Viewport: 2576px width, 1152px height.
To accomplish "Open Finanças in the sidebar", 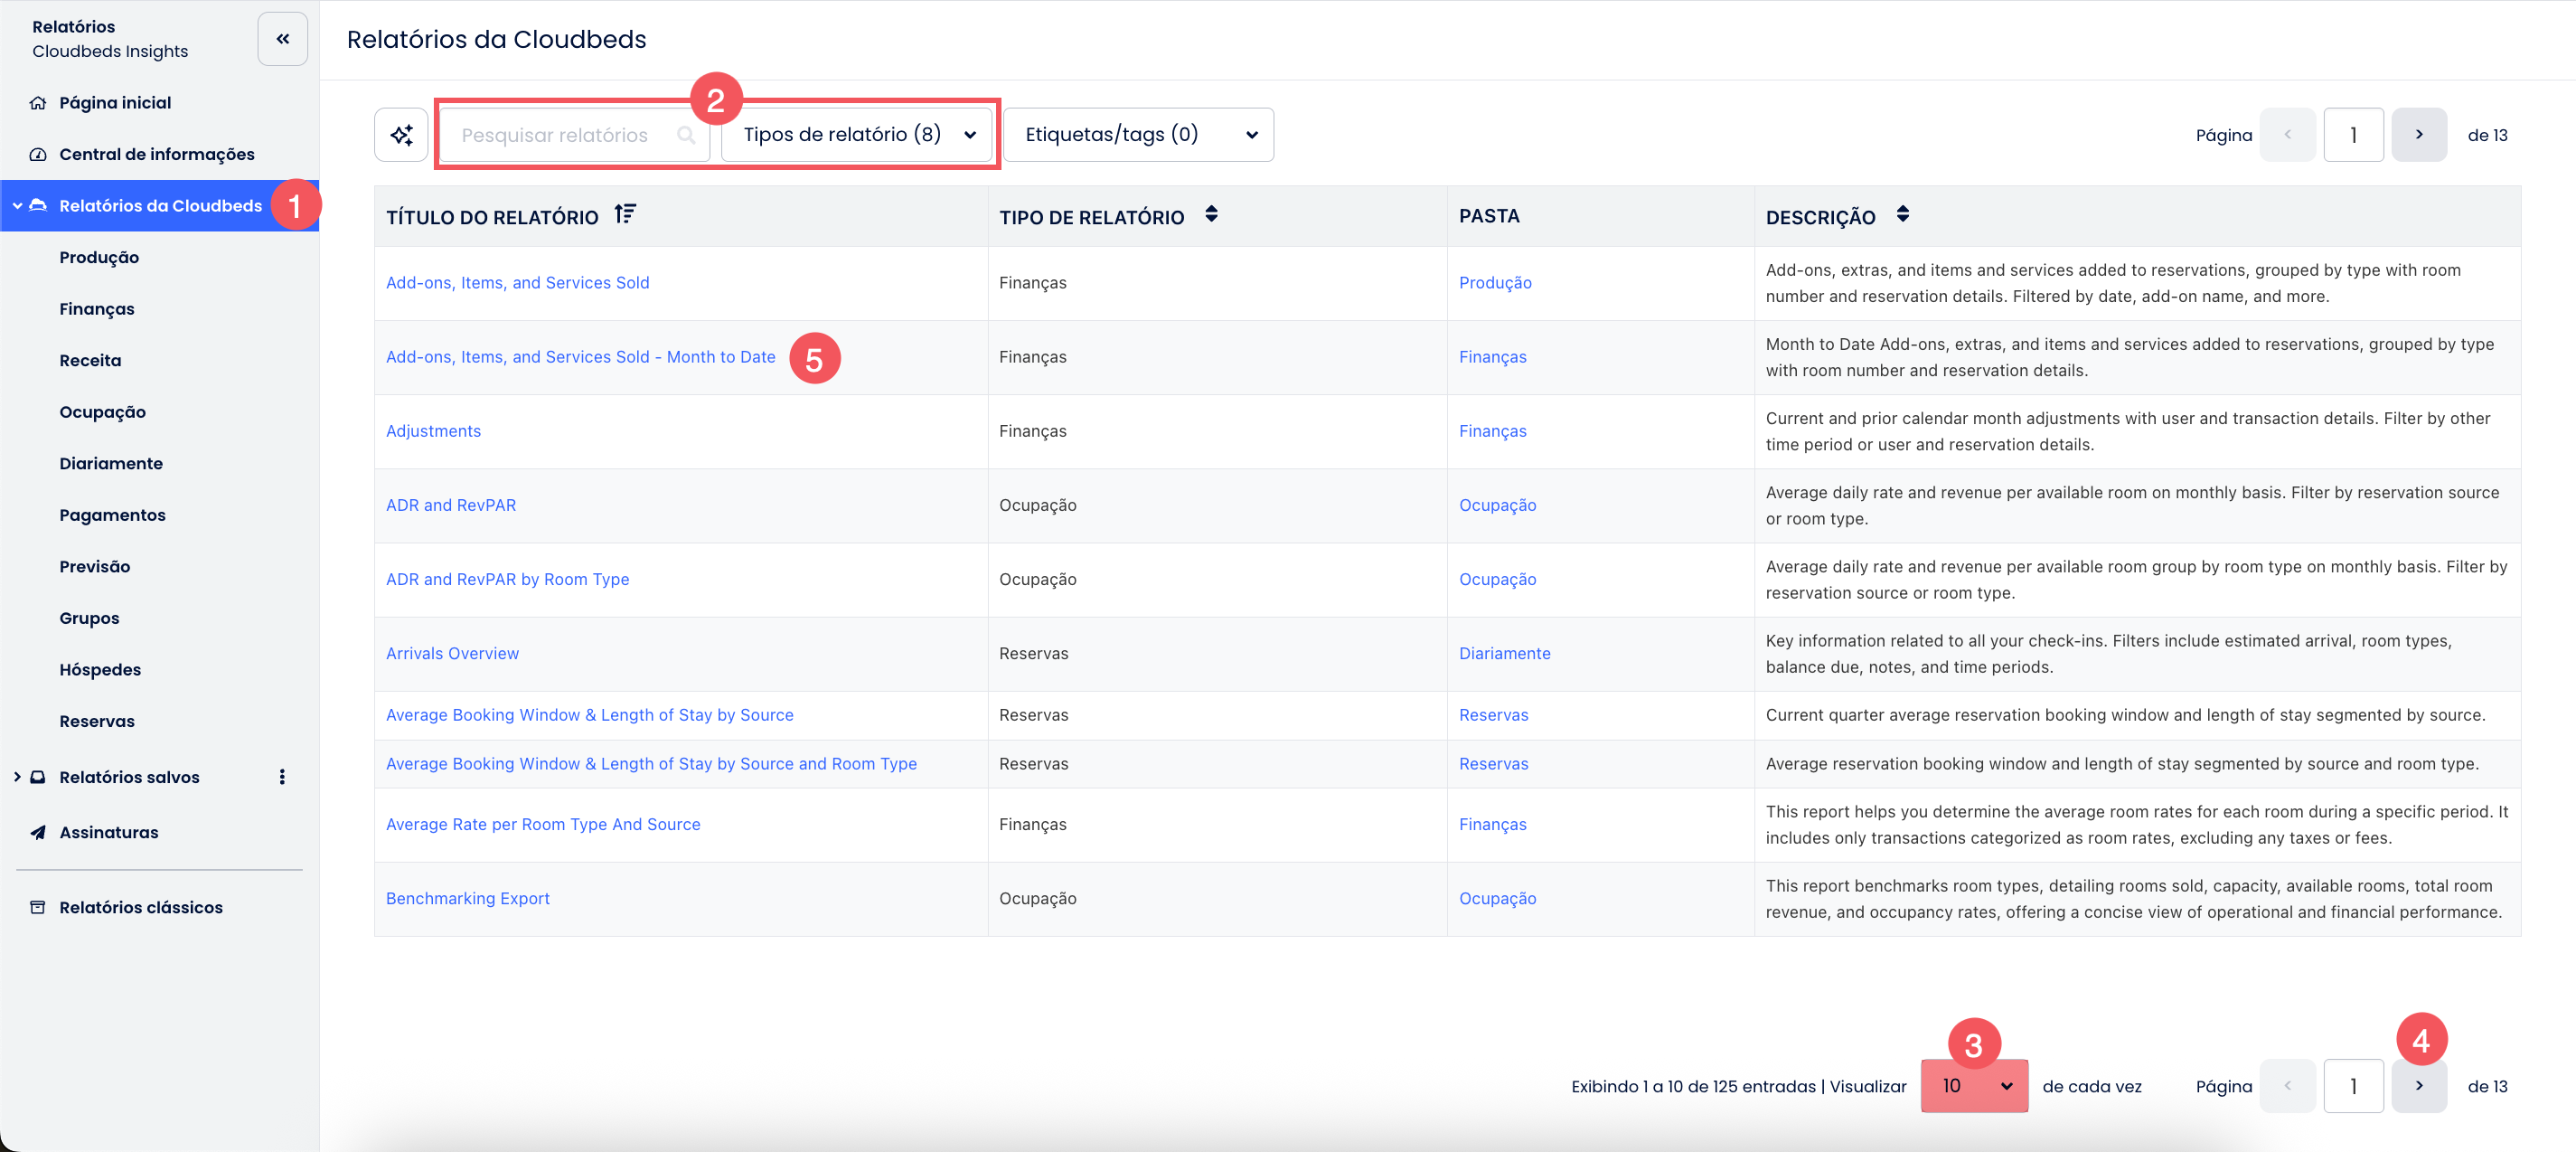I will click(x=96, y=309).
